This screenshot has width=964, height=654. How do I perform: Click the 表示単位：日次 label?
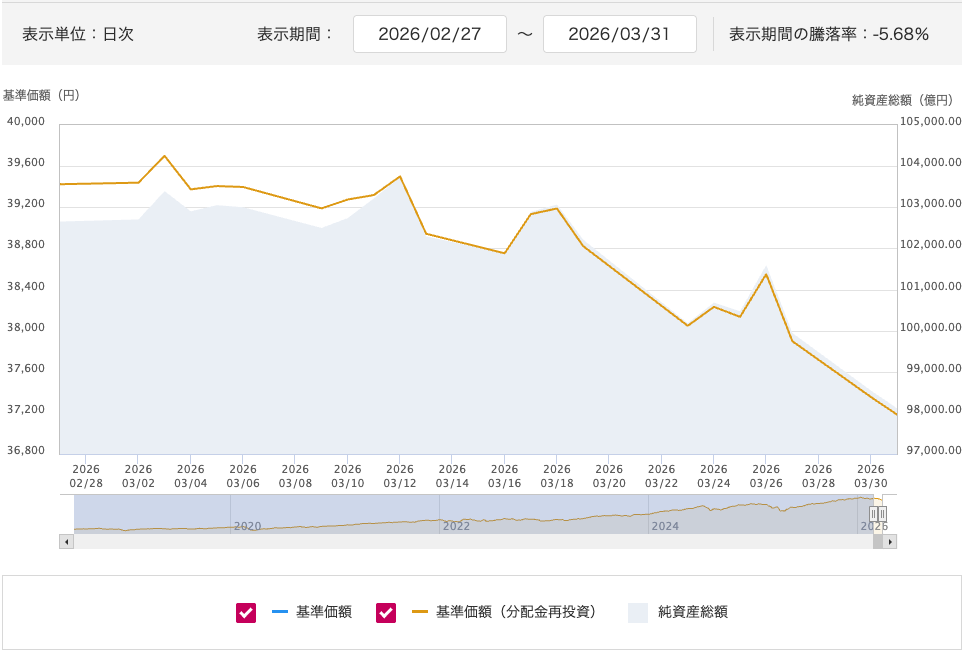tap(78, 34)
